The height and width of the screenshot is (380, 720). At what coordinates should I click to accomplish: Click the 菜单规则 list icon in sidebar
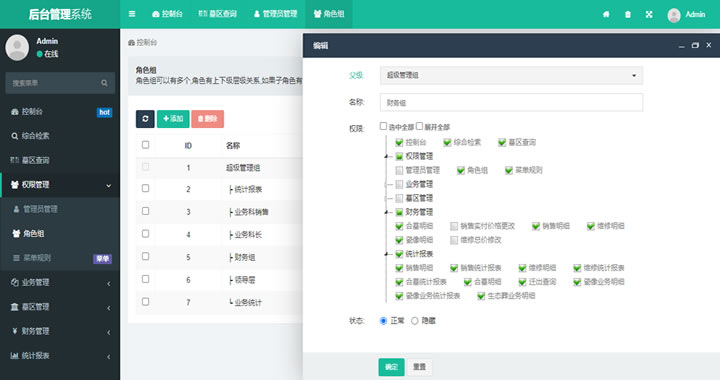coord(17,257)
